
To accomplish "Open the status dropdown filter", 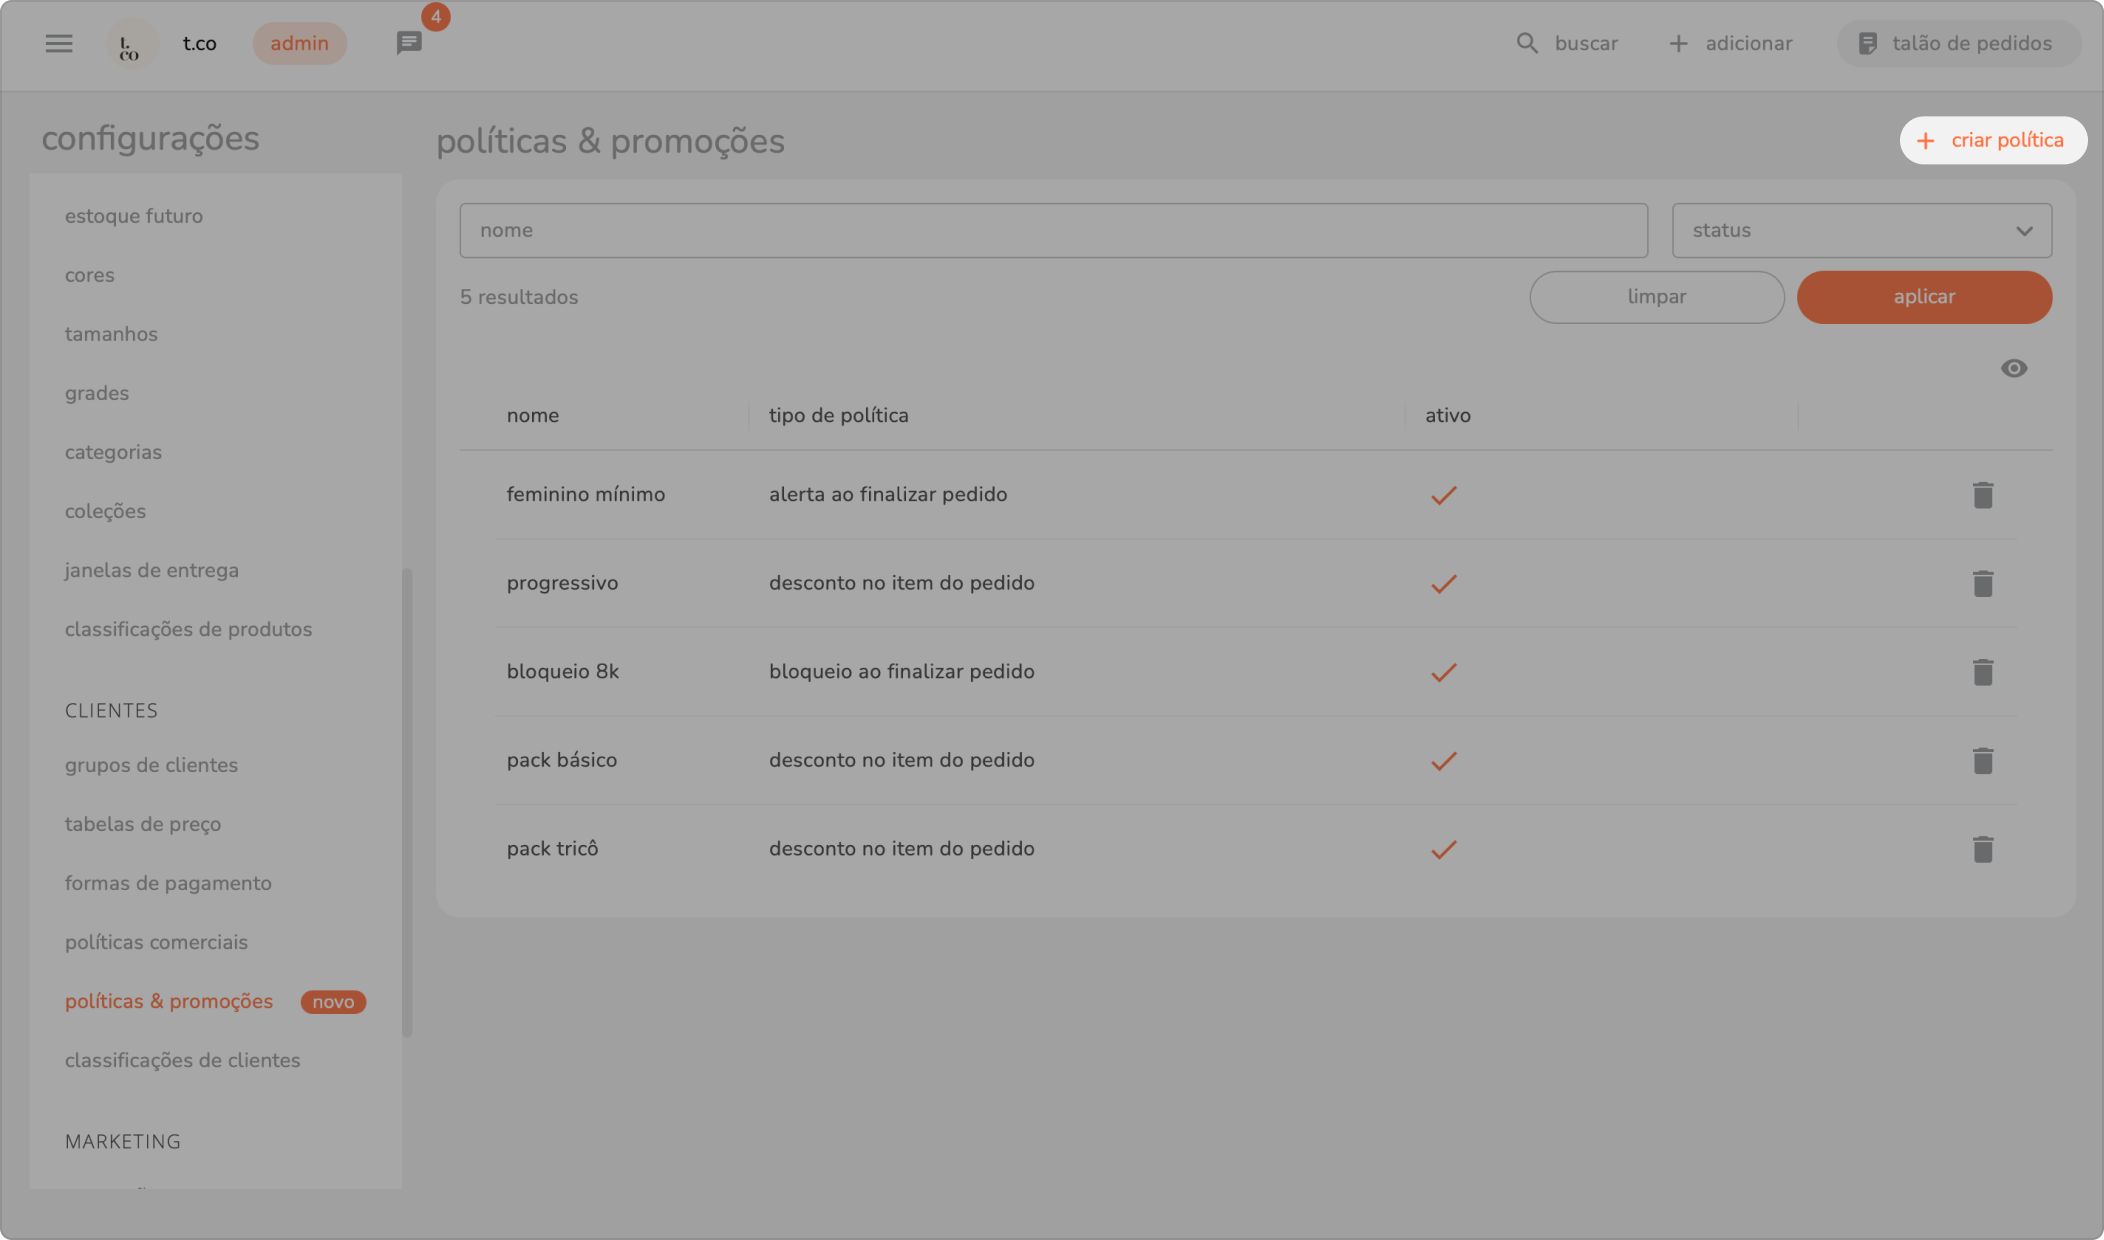I will (1861, 230).
